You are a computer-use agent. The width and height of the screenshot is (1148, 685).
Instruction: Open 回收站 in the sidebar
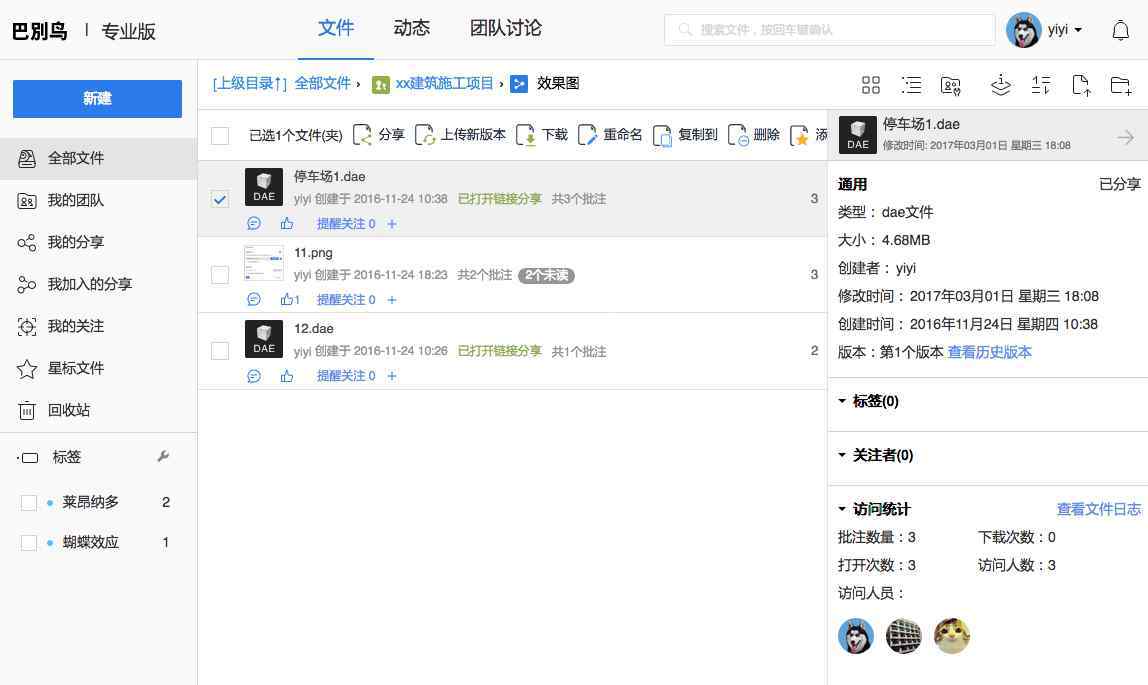point(69,410)
